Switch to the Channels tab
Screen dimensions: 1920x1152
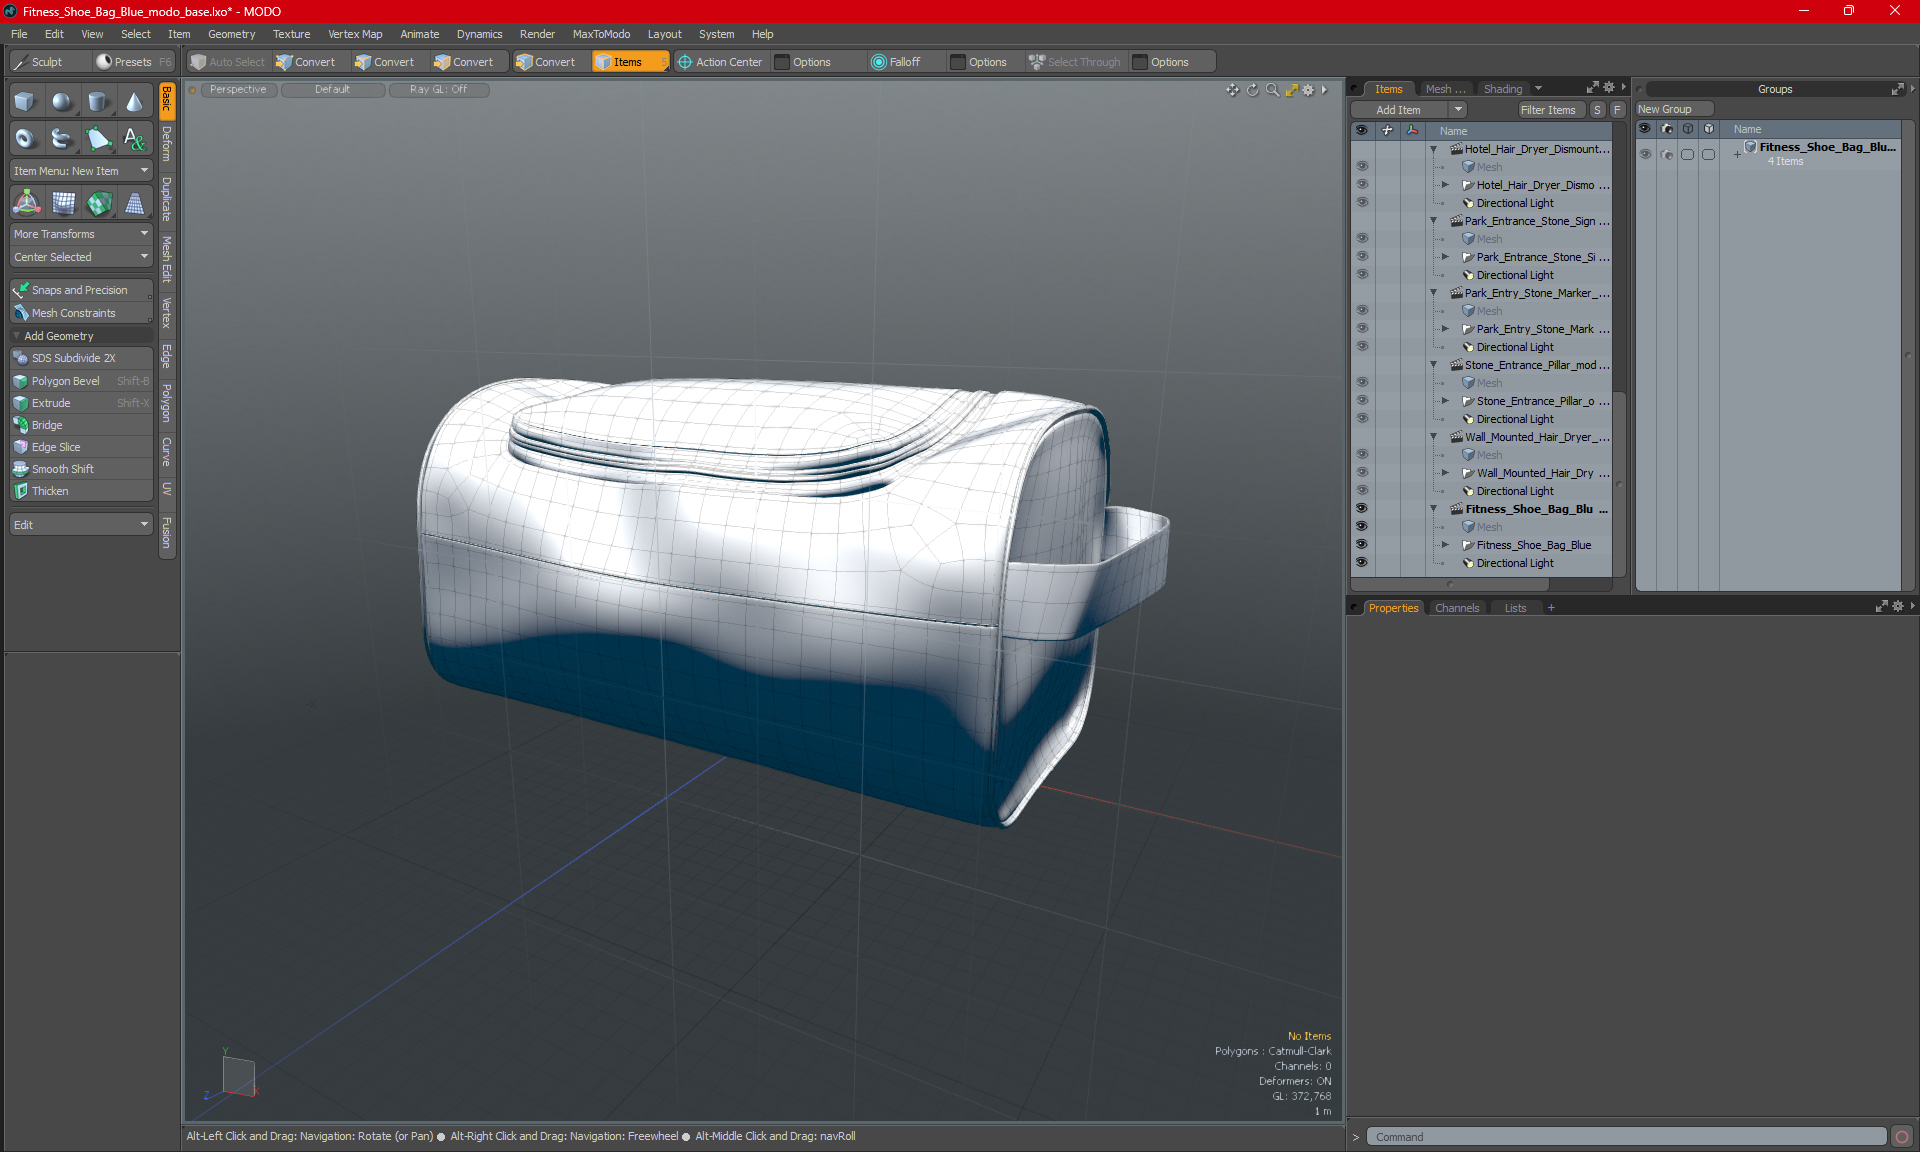tap(1456, 608)
